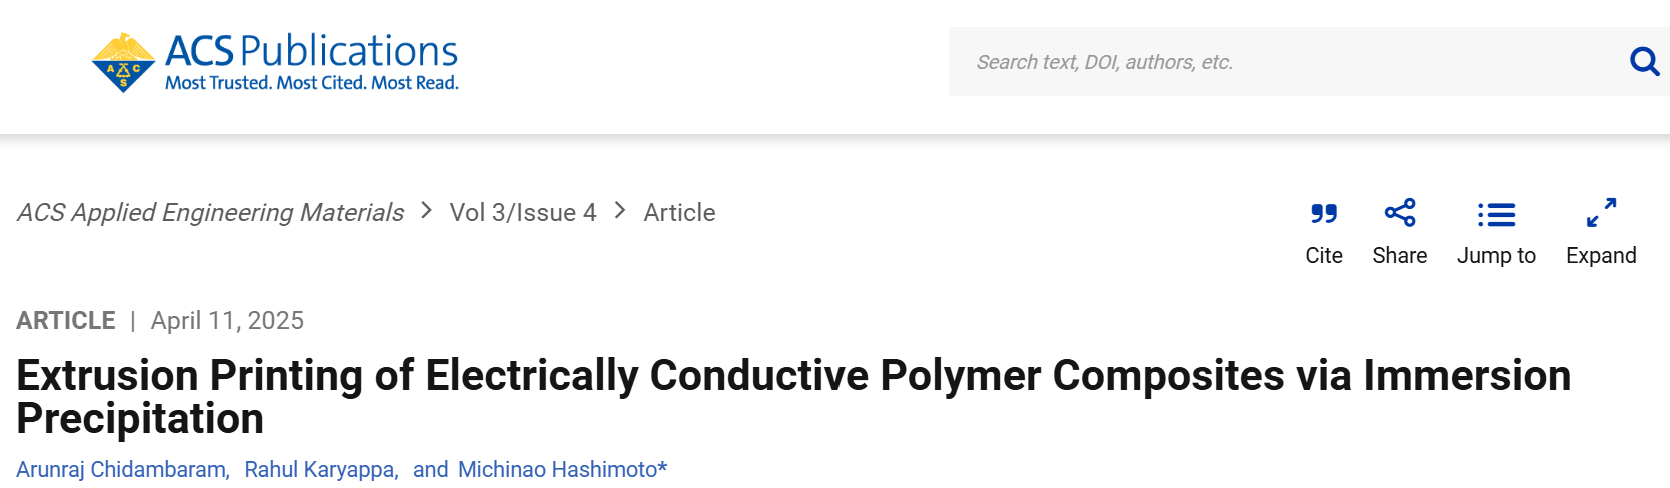Click the Share network icon

(x=1400, y=213)
